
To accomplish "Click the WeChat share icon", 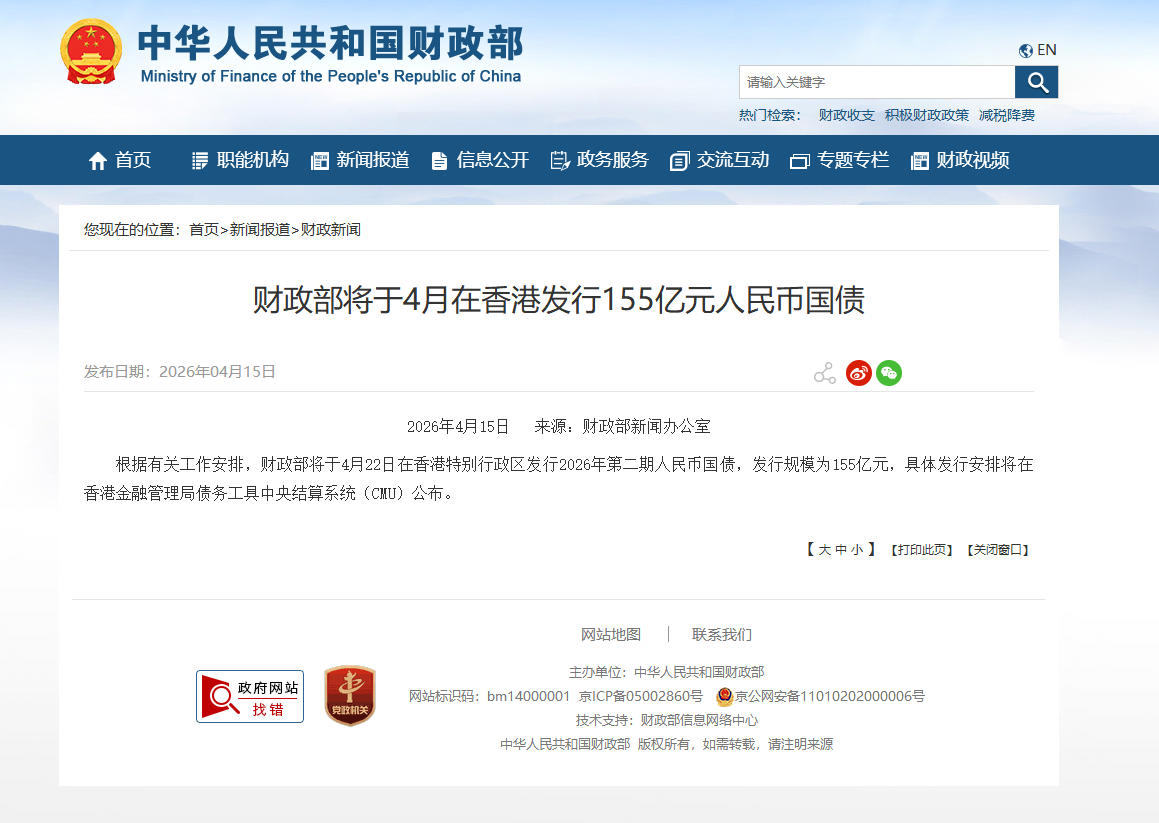I will [x=889, y=372].
